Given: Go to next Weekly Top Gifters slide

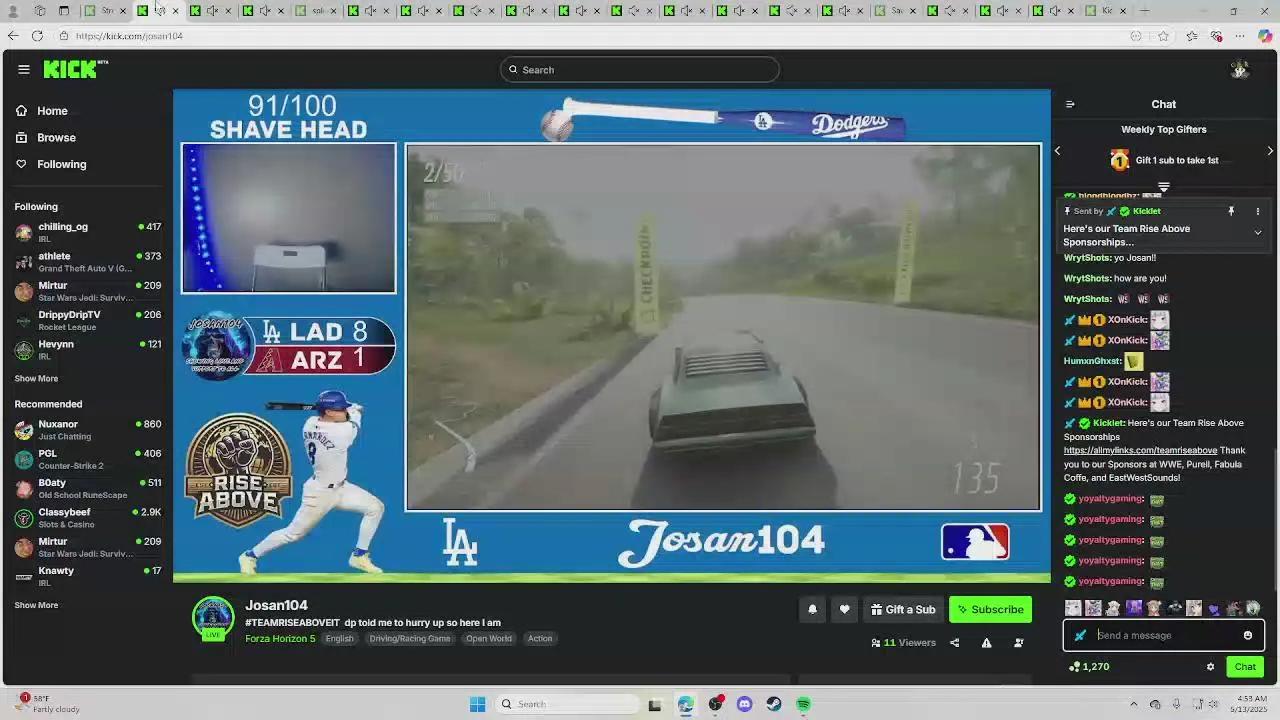Looking at the screenshot, I should 1270,151.
